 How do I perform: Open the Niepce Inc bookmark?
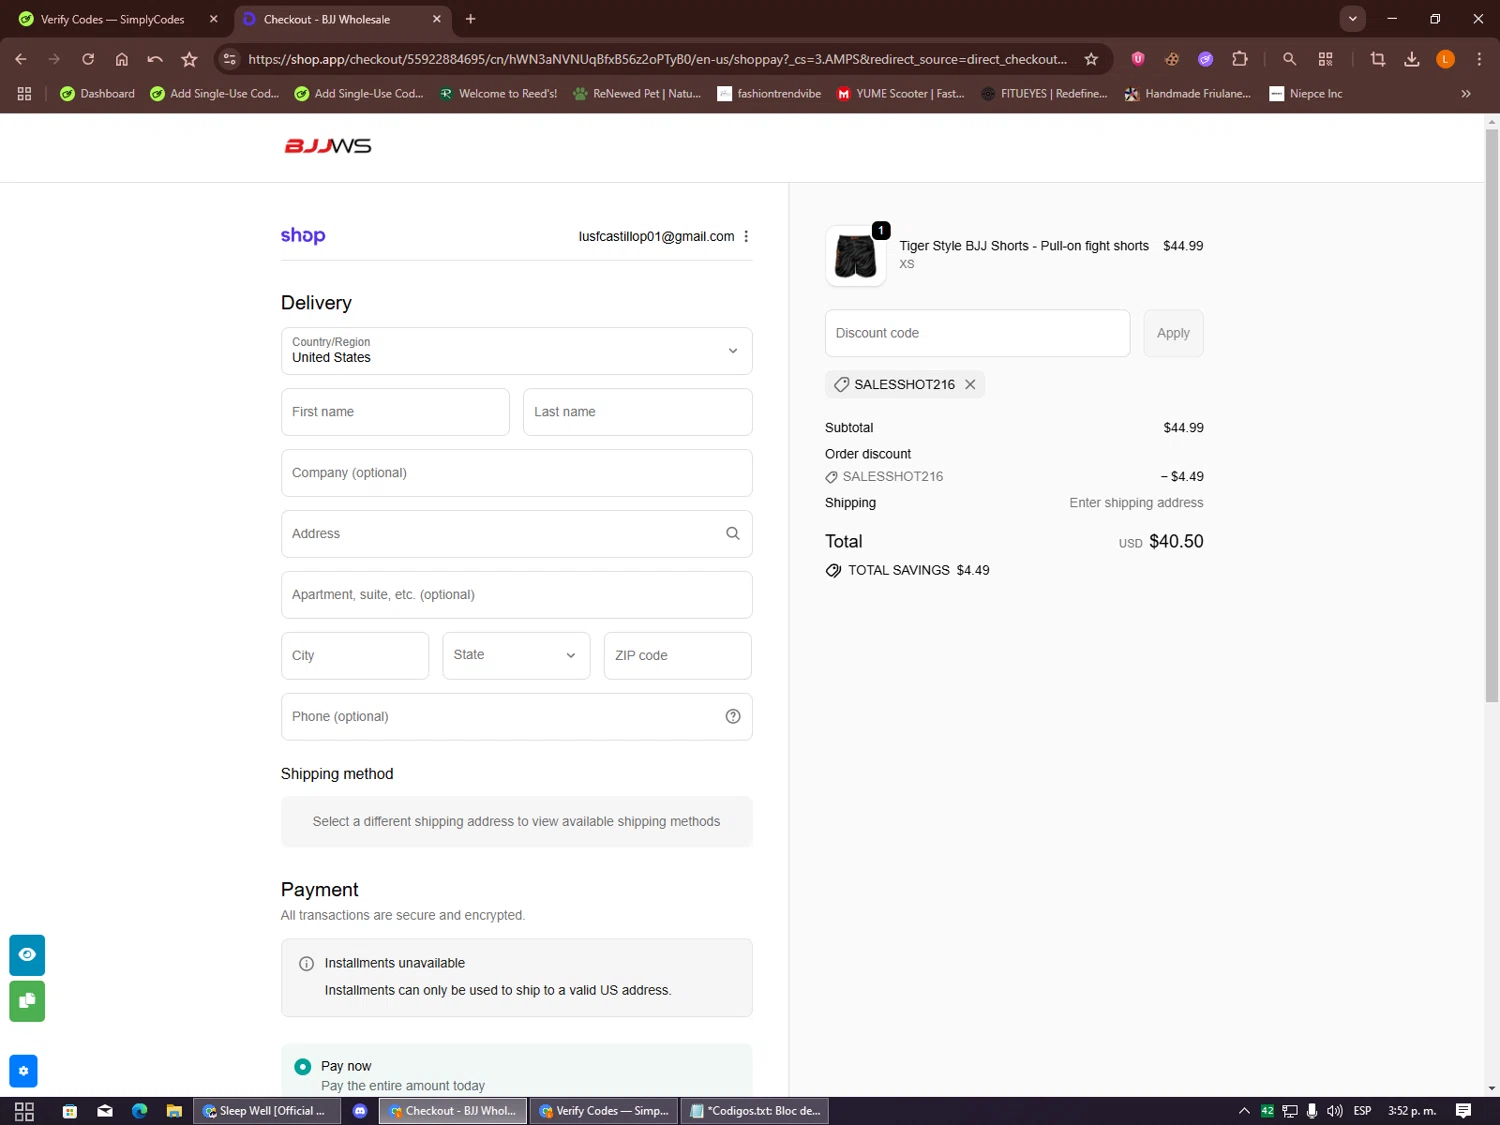pyautogui.click(x=1305, y=93)
